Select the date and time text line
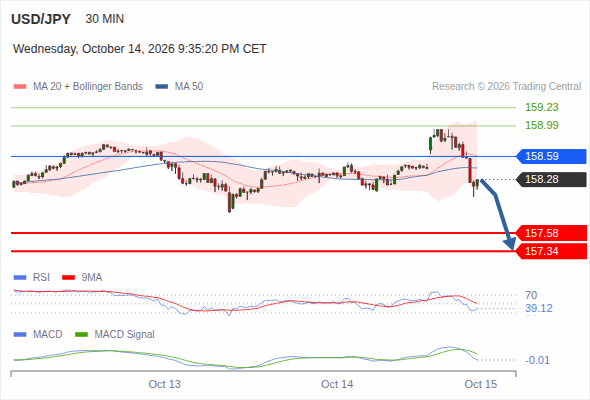 pyautogui.click(x=140, y=49)
